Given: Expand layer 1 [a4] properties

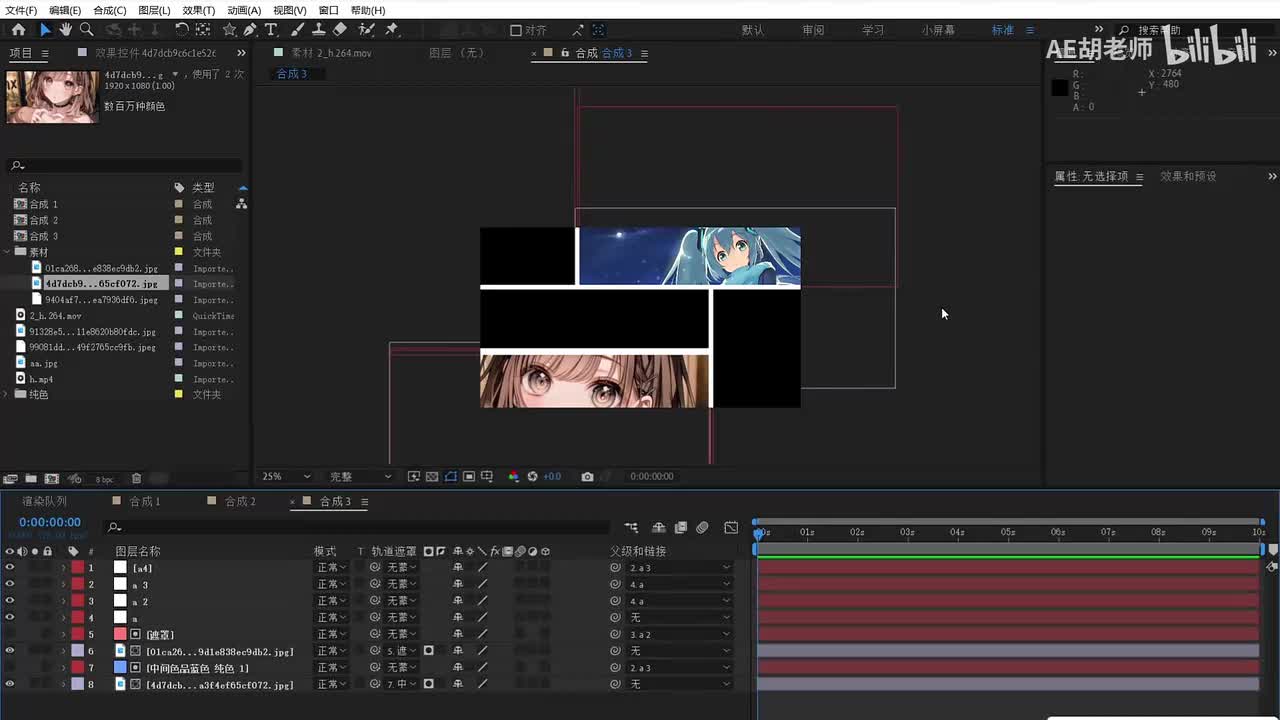Looking at the screenshot, I should [63, 568].
